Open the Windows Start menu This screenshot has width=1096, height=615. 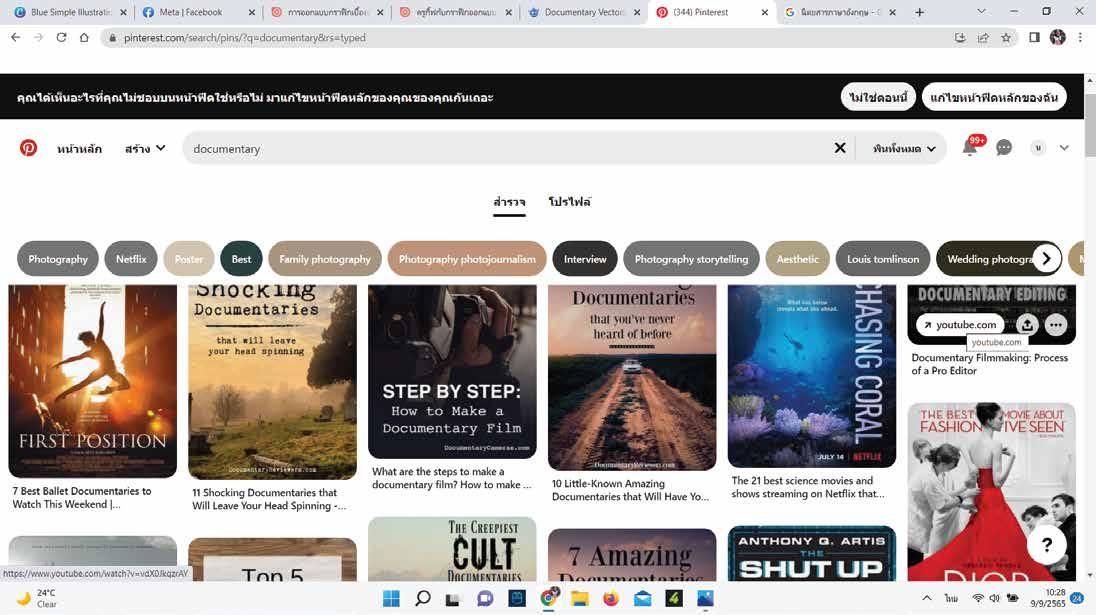391,598
